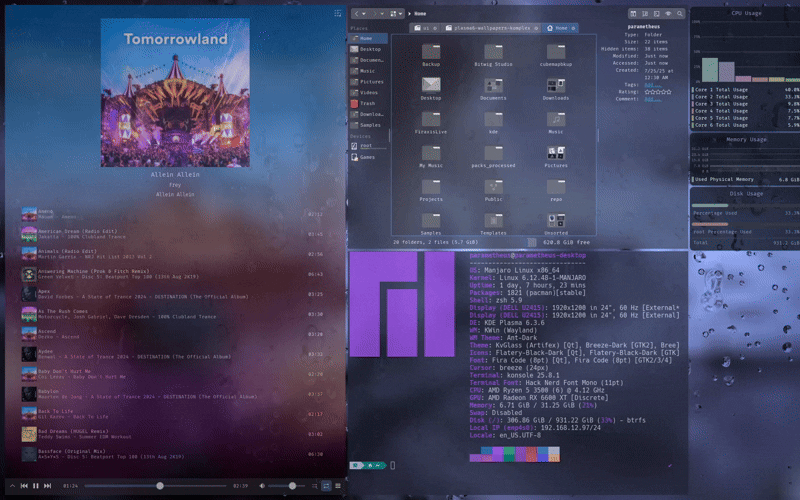Viewport: 800px width, 500px height.
Task: Select the FiraxisLive folder
Action: point(431,122)
